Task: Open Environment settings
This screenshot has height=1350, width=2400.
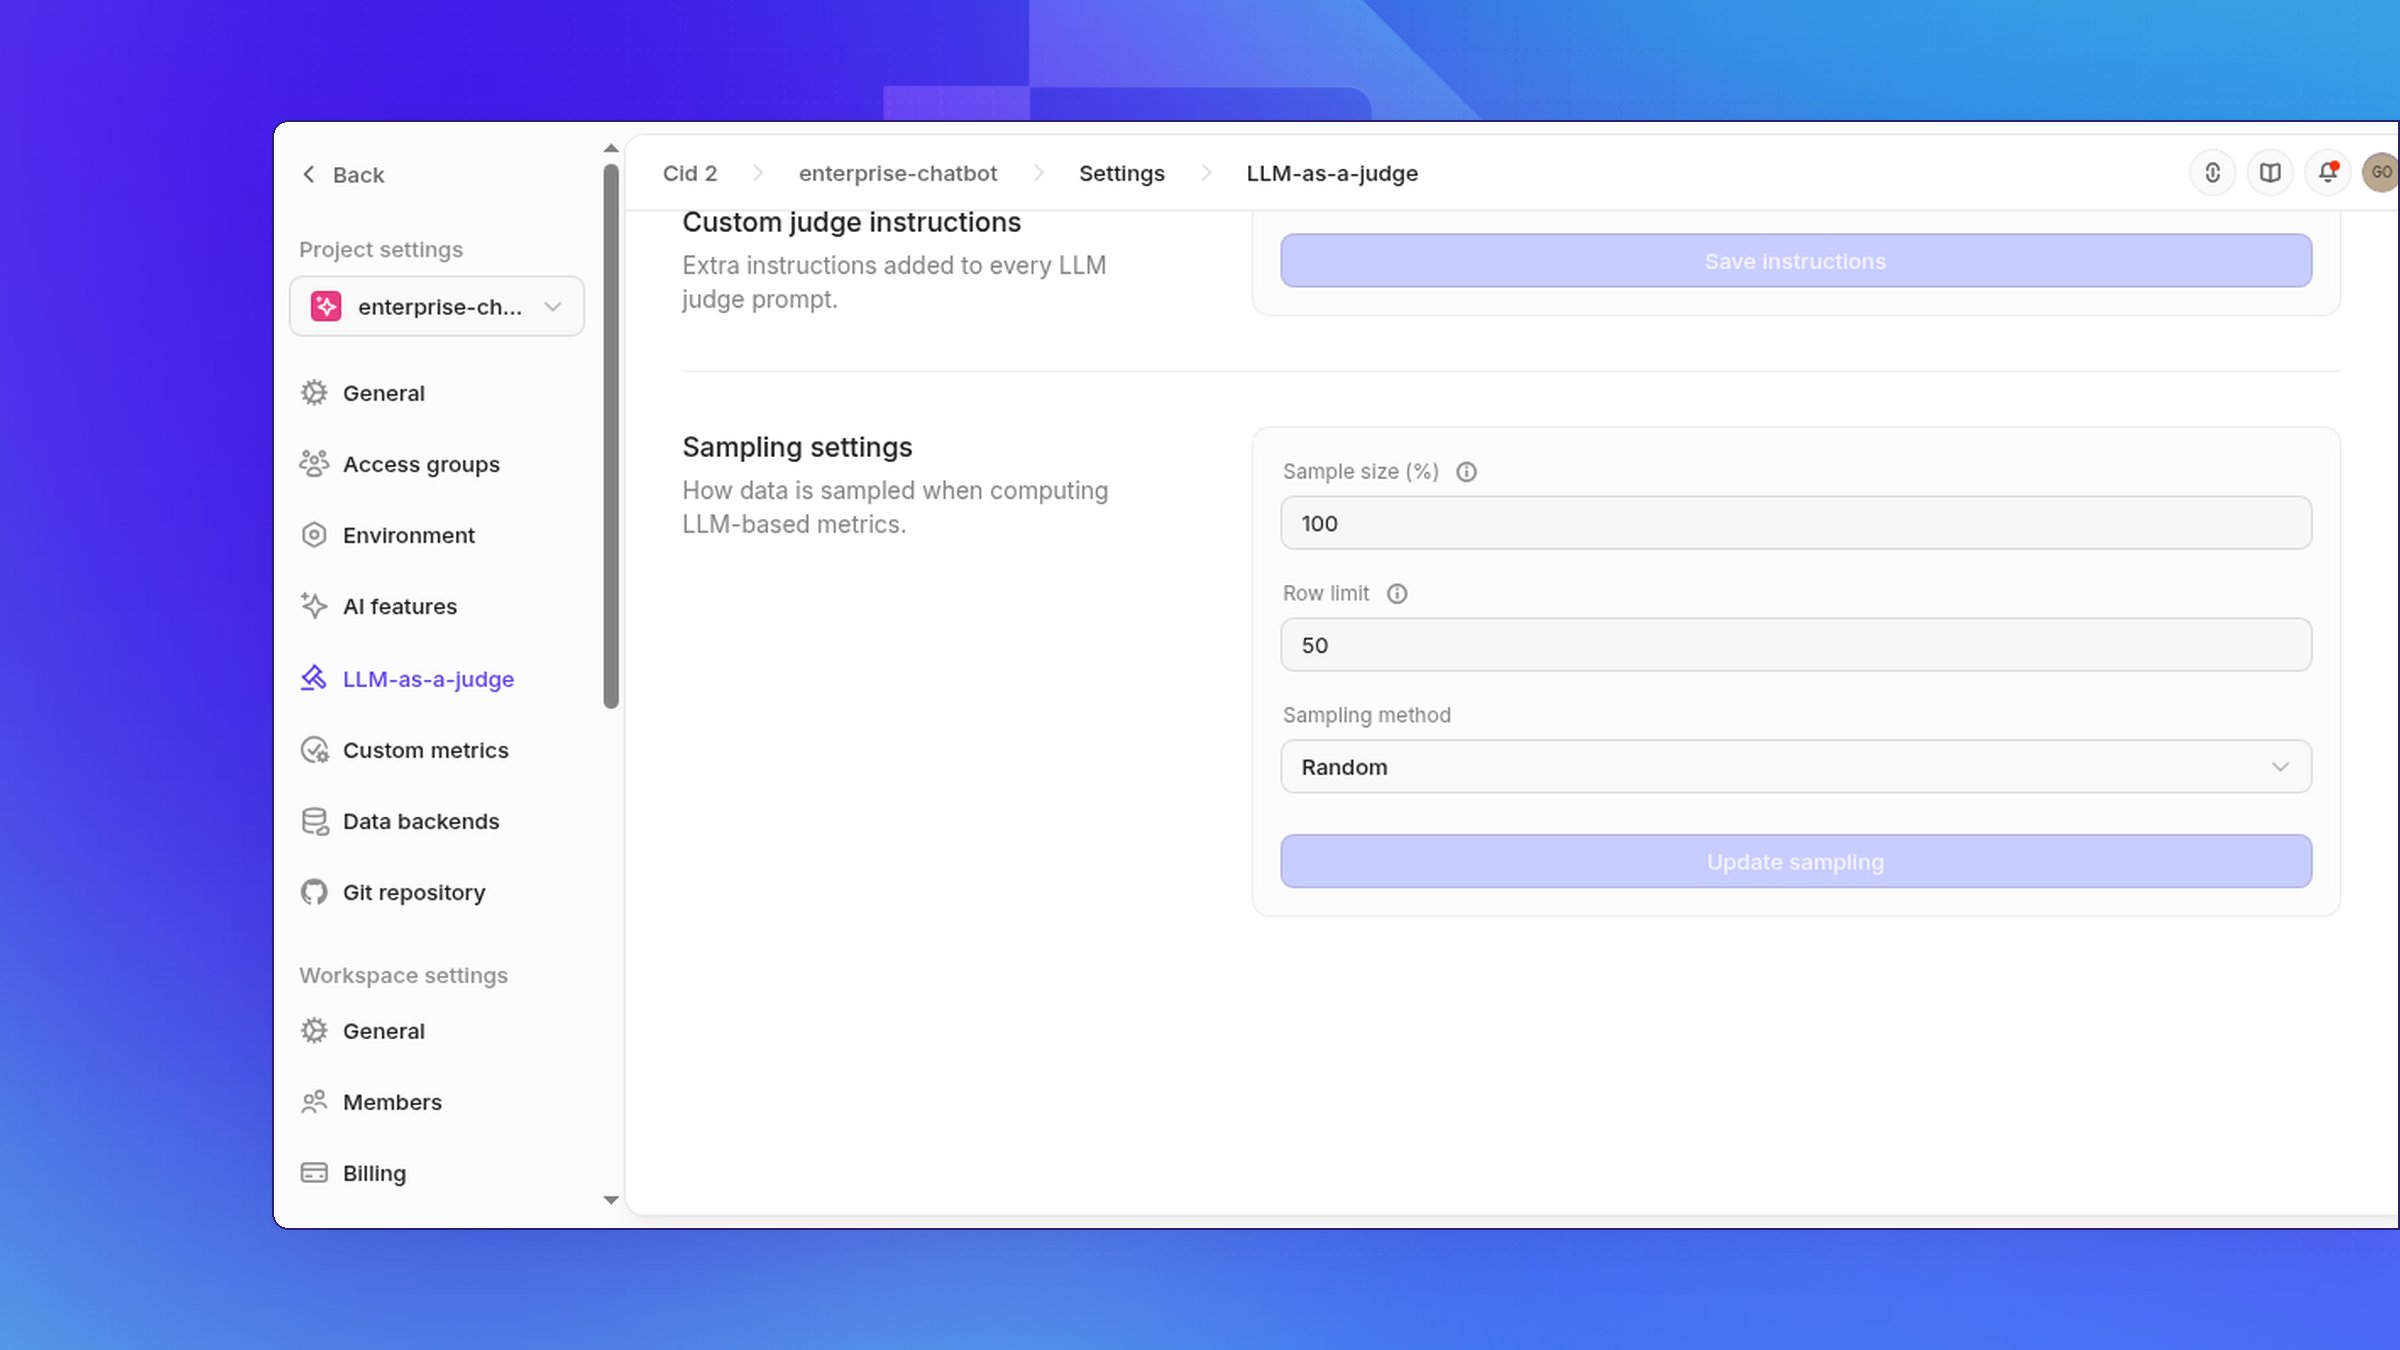Action: pyautogui.click(x=409, y=535)
